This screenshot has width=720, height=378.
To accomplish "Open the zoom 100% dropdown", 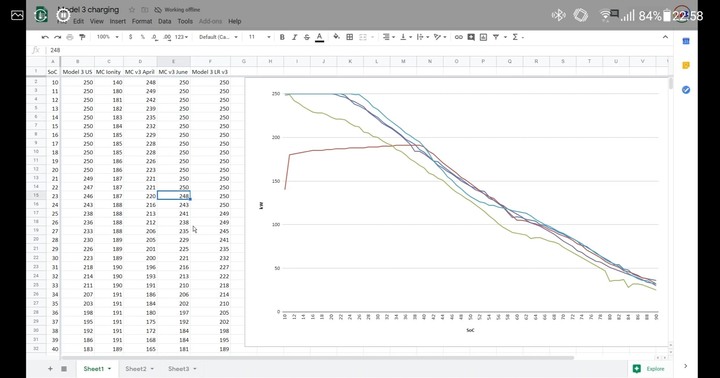I will tap(108, 37).
